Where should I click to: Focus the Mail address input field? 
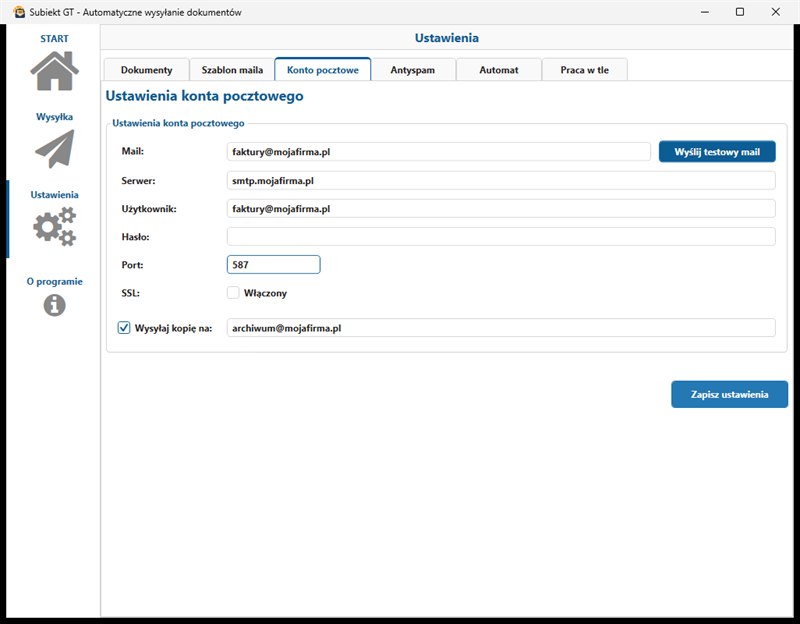pos(438,152)
